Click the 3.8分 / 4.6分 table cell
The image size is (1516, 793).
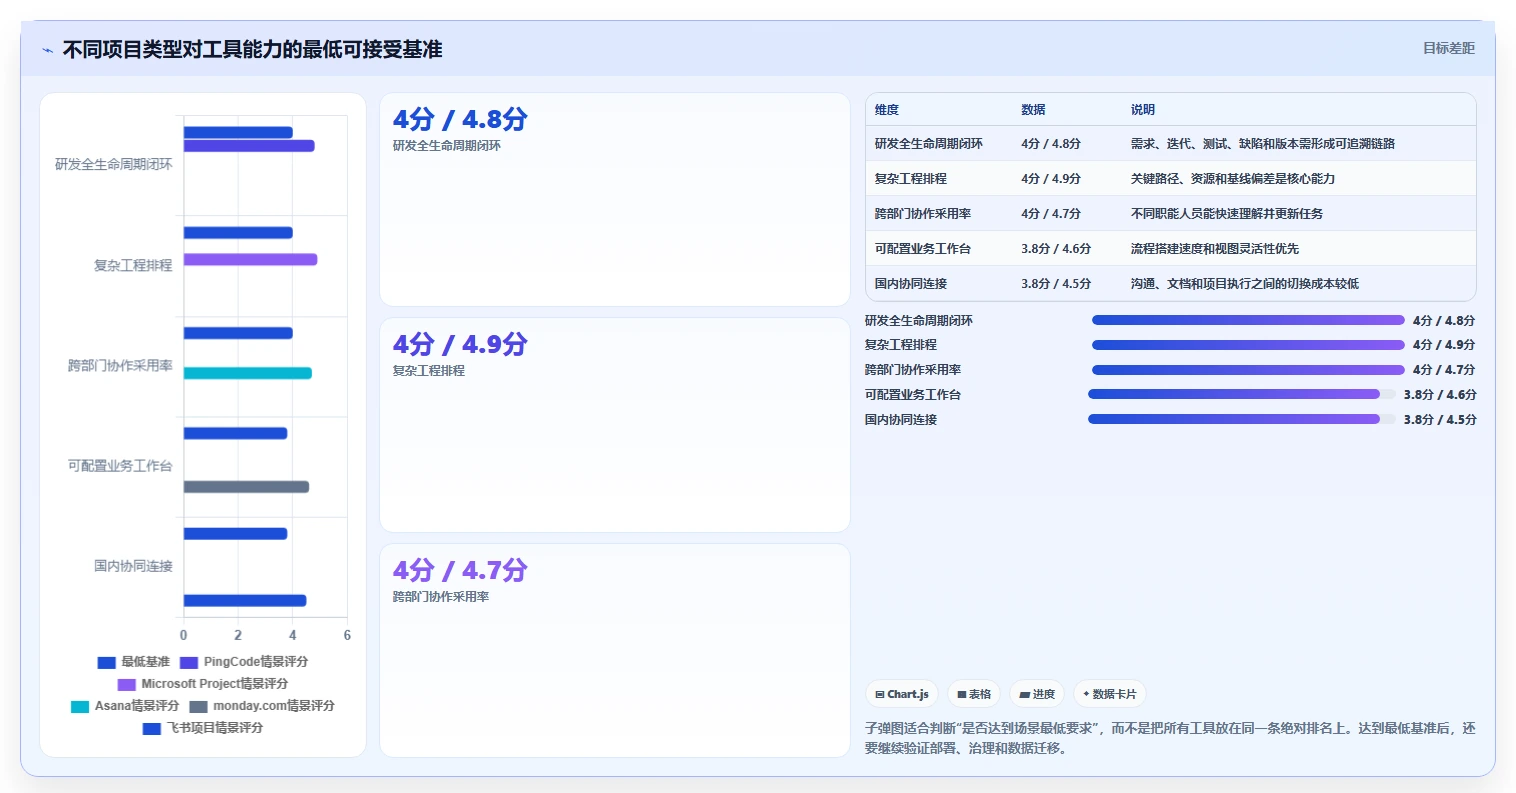click(x=1056, y=249)
